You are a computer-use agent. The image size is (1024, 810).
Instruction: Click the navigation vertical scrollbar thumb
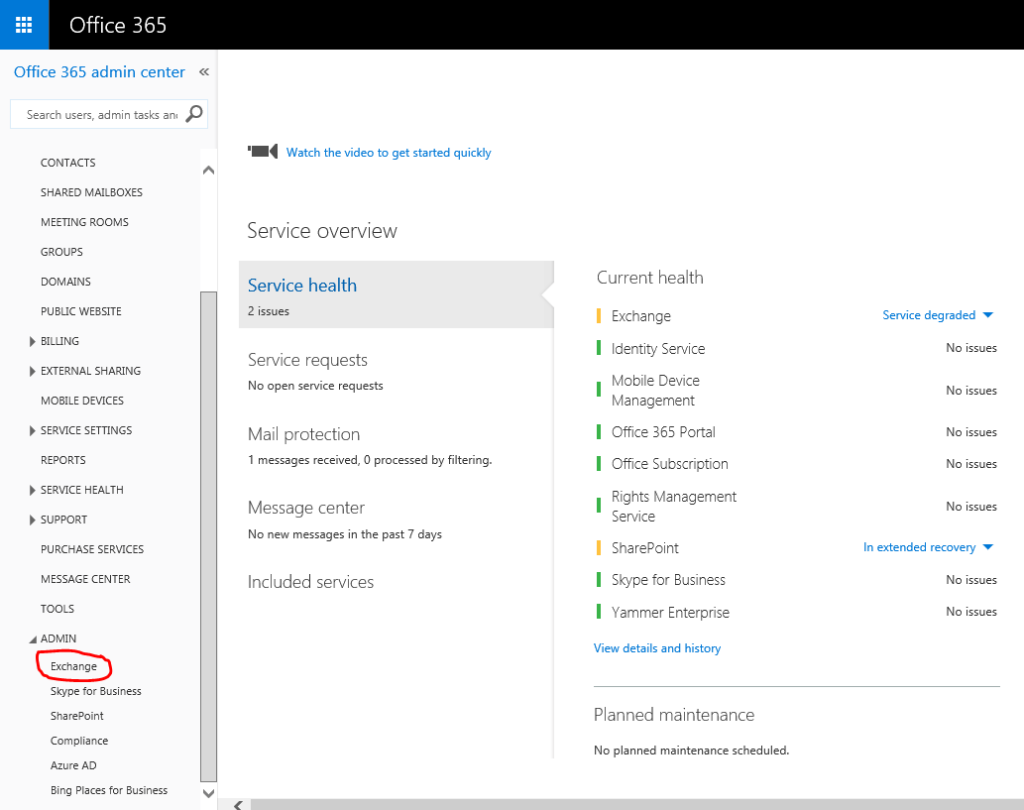click(208, 536)
